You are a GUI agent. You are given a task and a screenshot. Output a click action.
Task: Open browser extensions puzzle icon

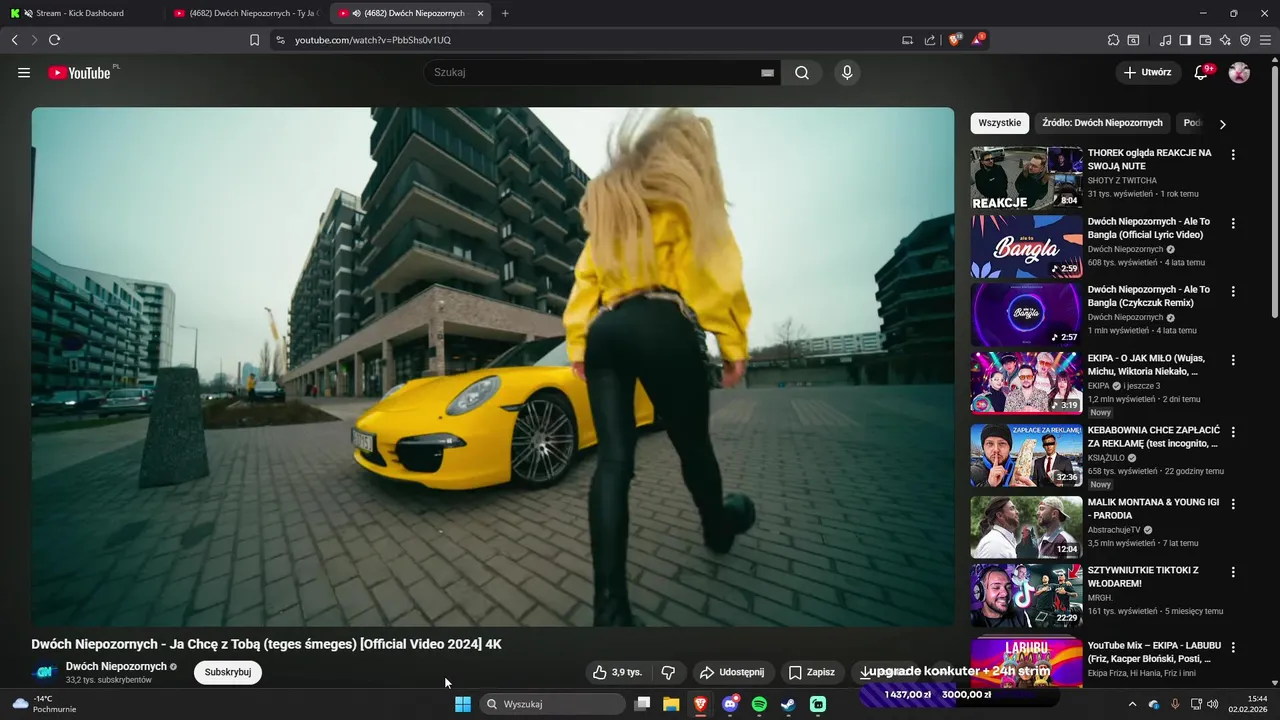[1113, 40]
